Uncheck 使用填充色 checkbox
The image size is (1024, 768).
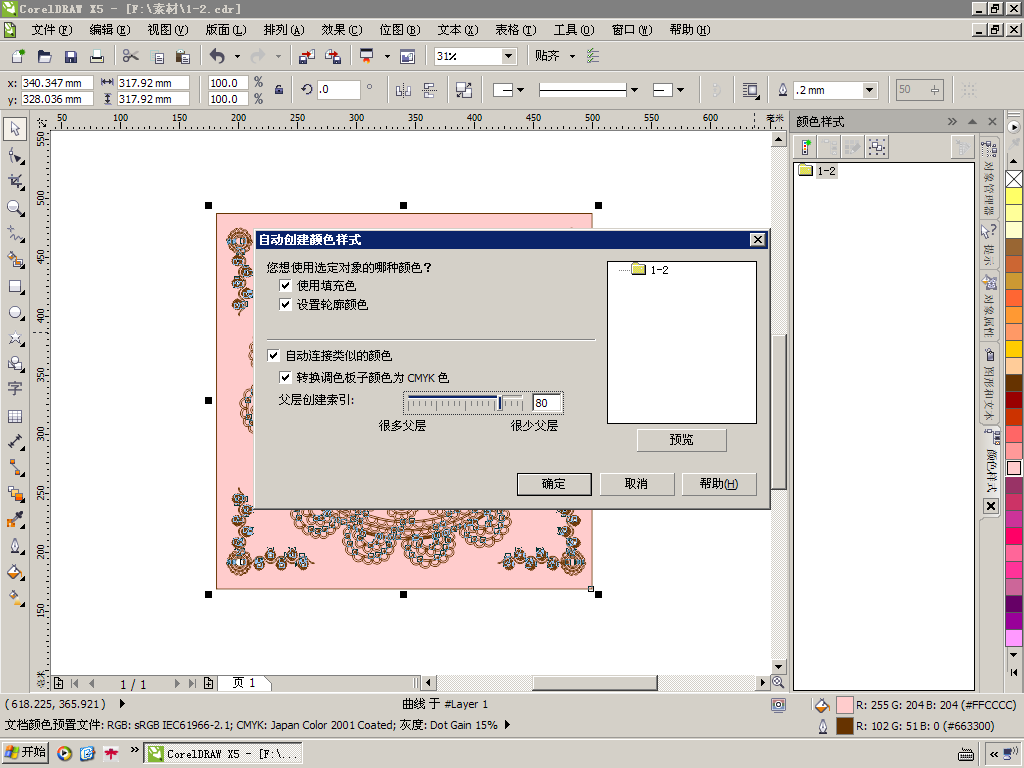coord(285,285)
